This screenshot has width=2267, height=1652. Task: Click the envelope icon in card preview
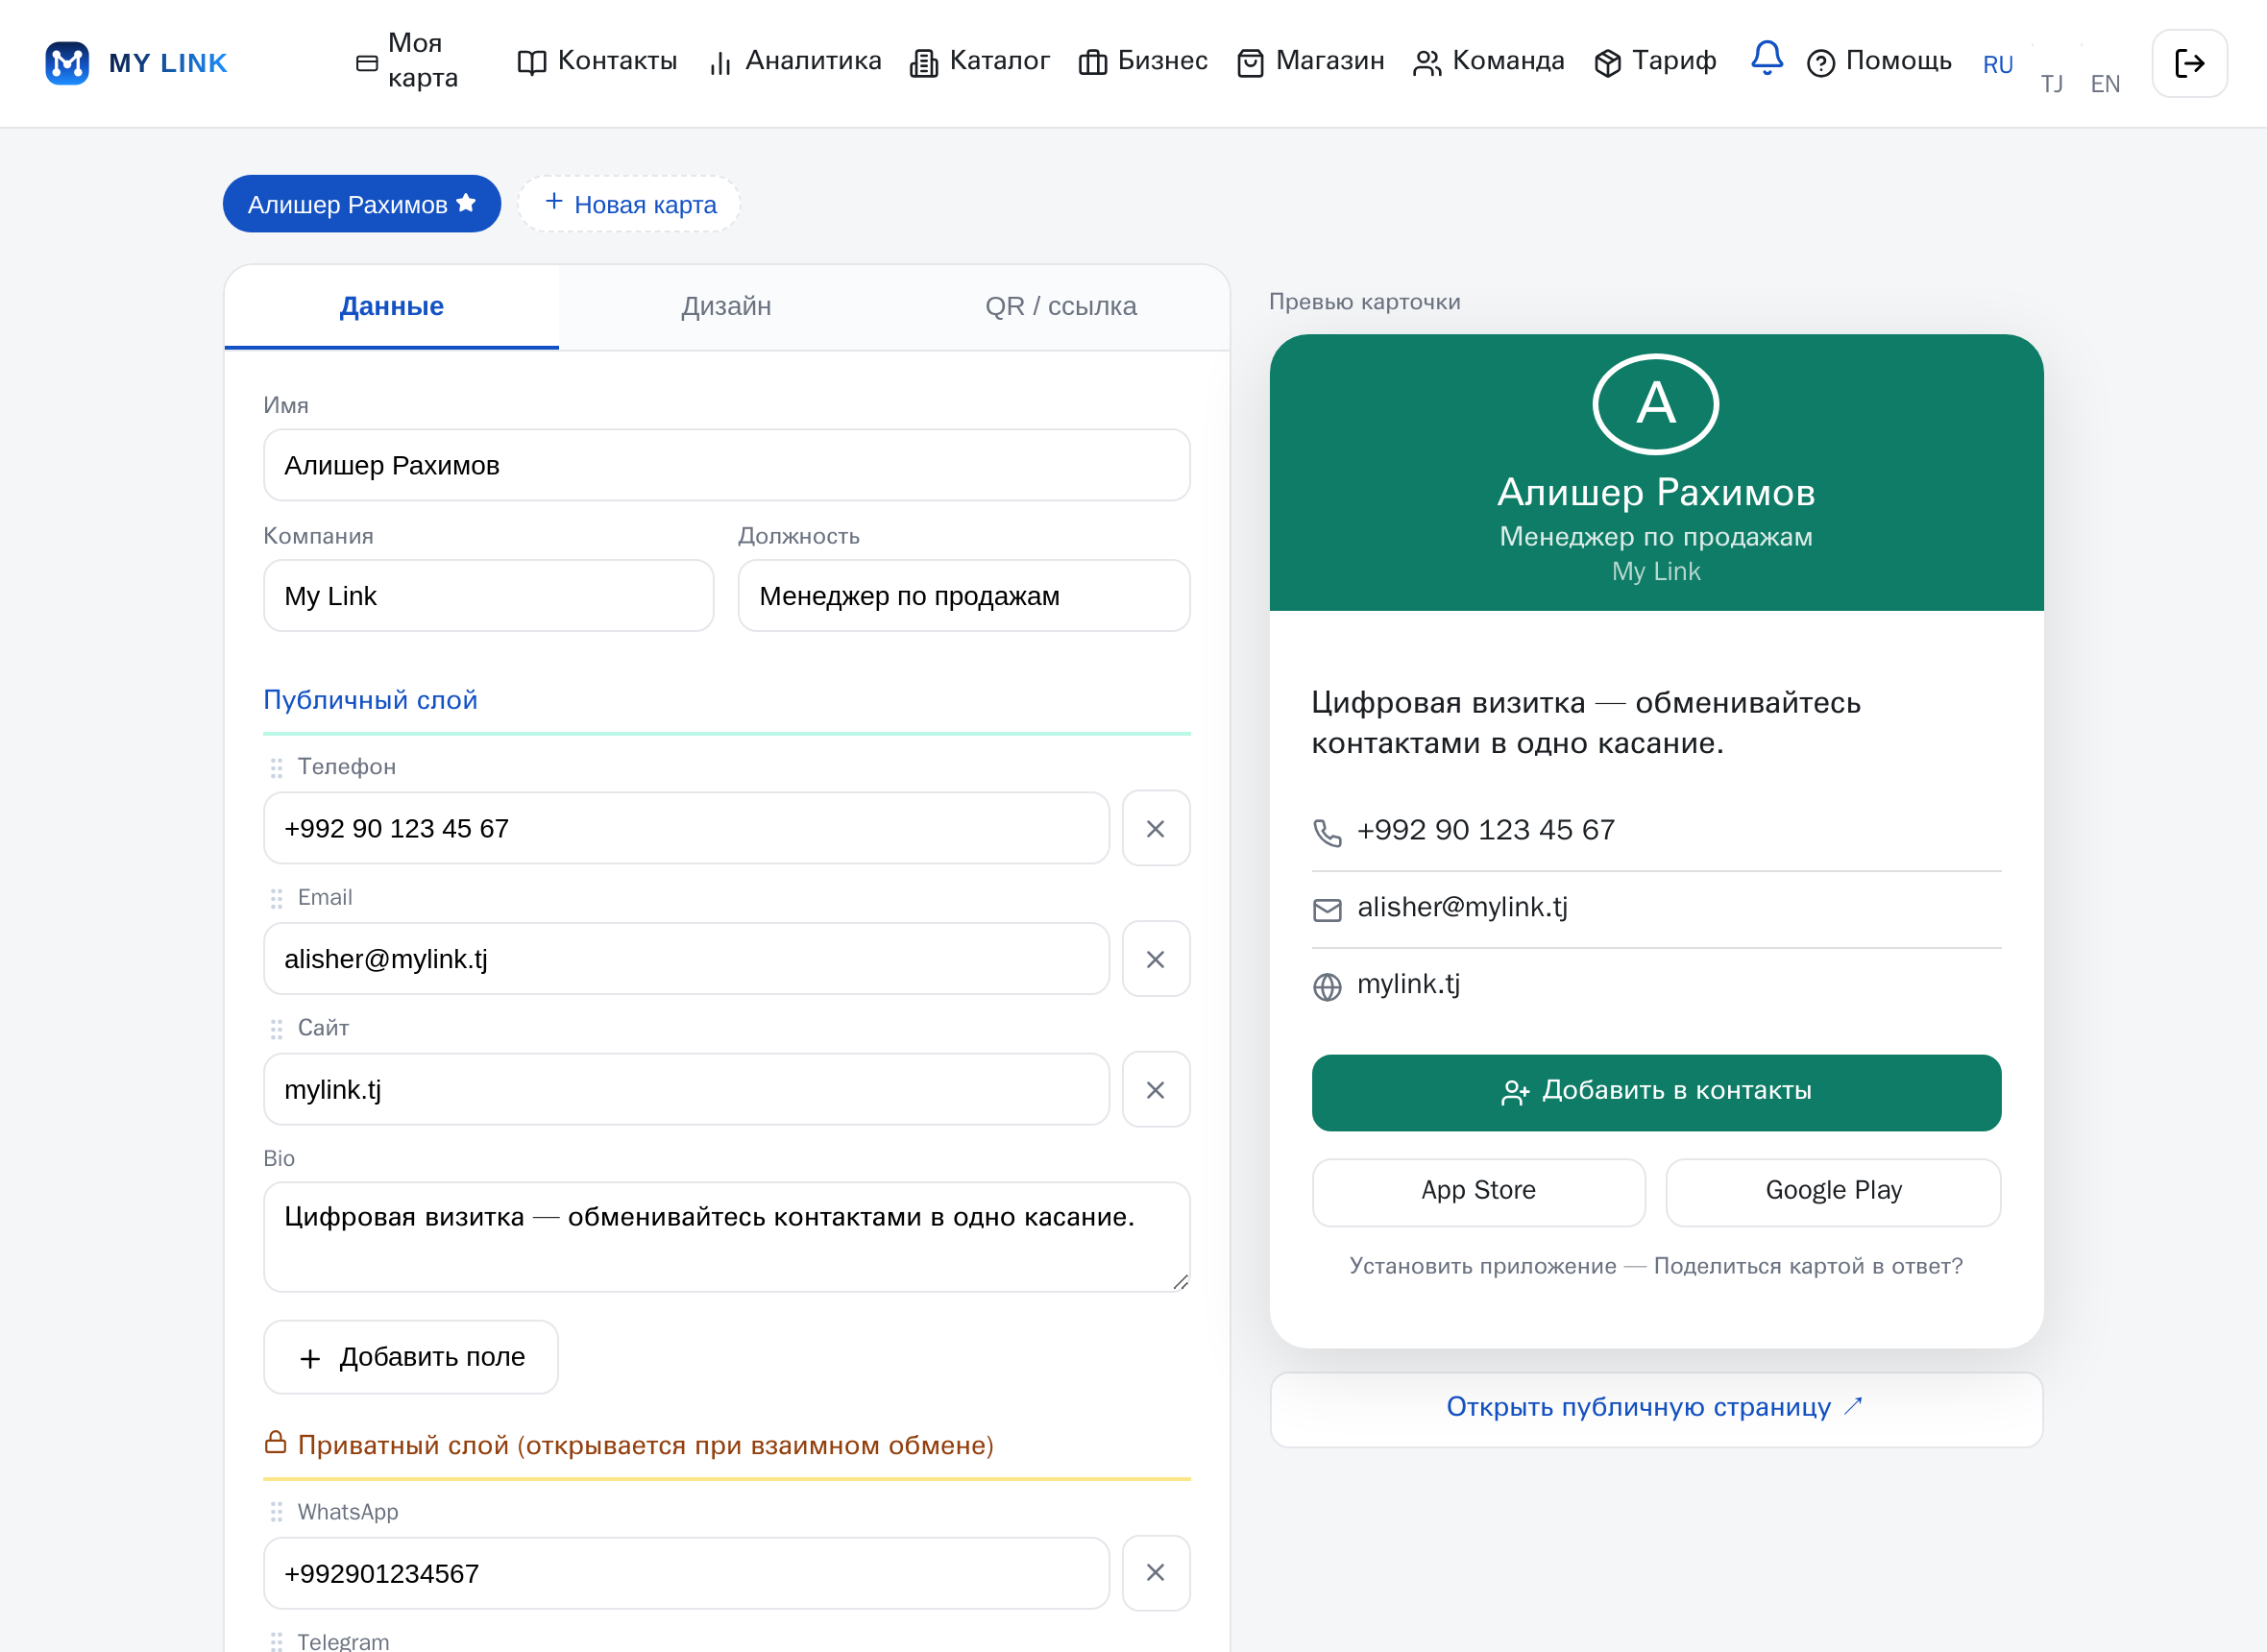point(1327,909)
